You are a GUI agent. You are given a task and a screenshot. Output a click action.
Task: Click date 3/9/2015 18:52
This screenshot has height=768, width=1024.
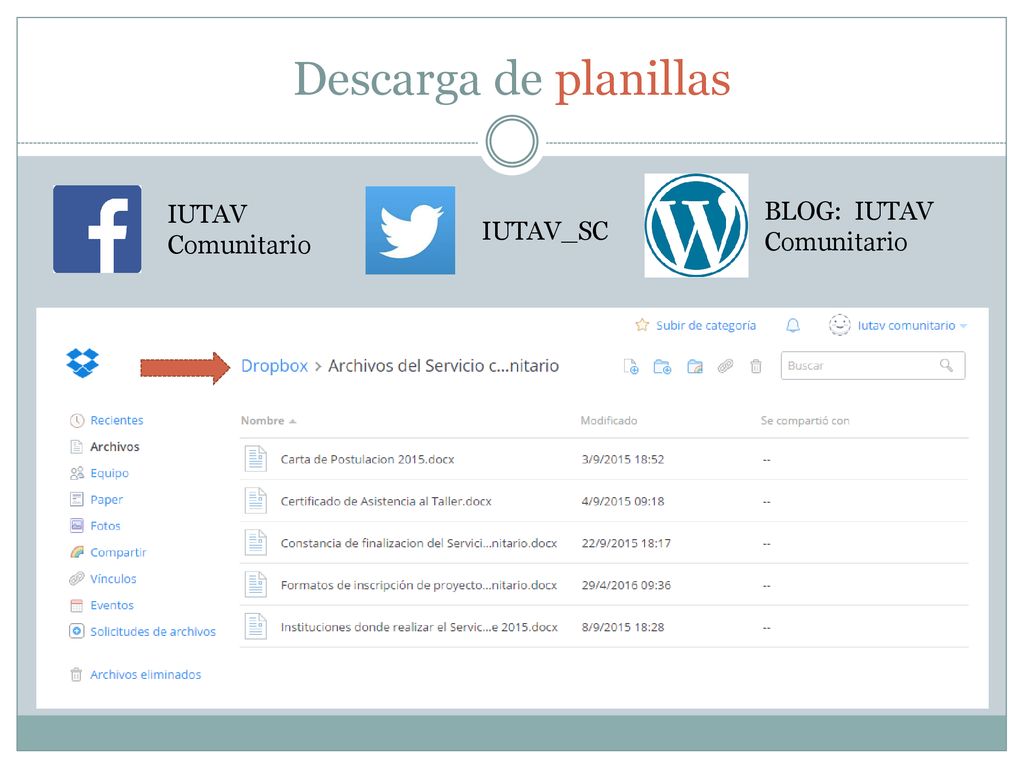pyautogui.click(x=623, y=459)
